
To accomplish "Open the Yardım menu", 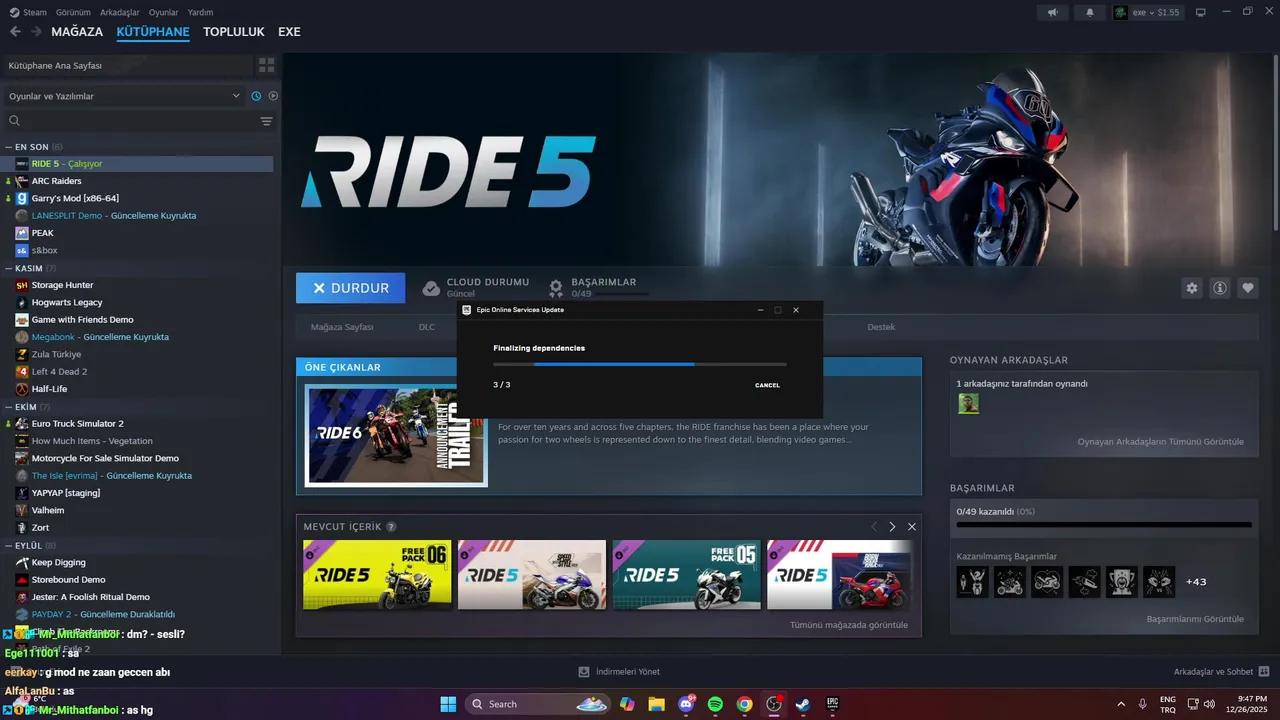I will coord(200,12).
